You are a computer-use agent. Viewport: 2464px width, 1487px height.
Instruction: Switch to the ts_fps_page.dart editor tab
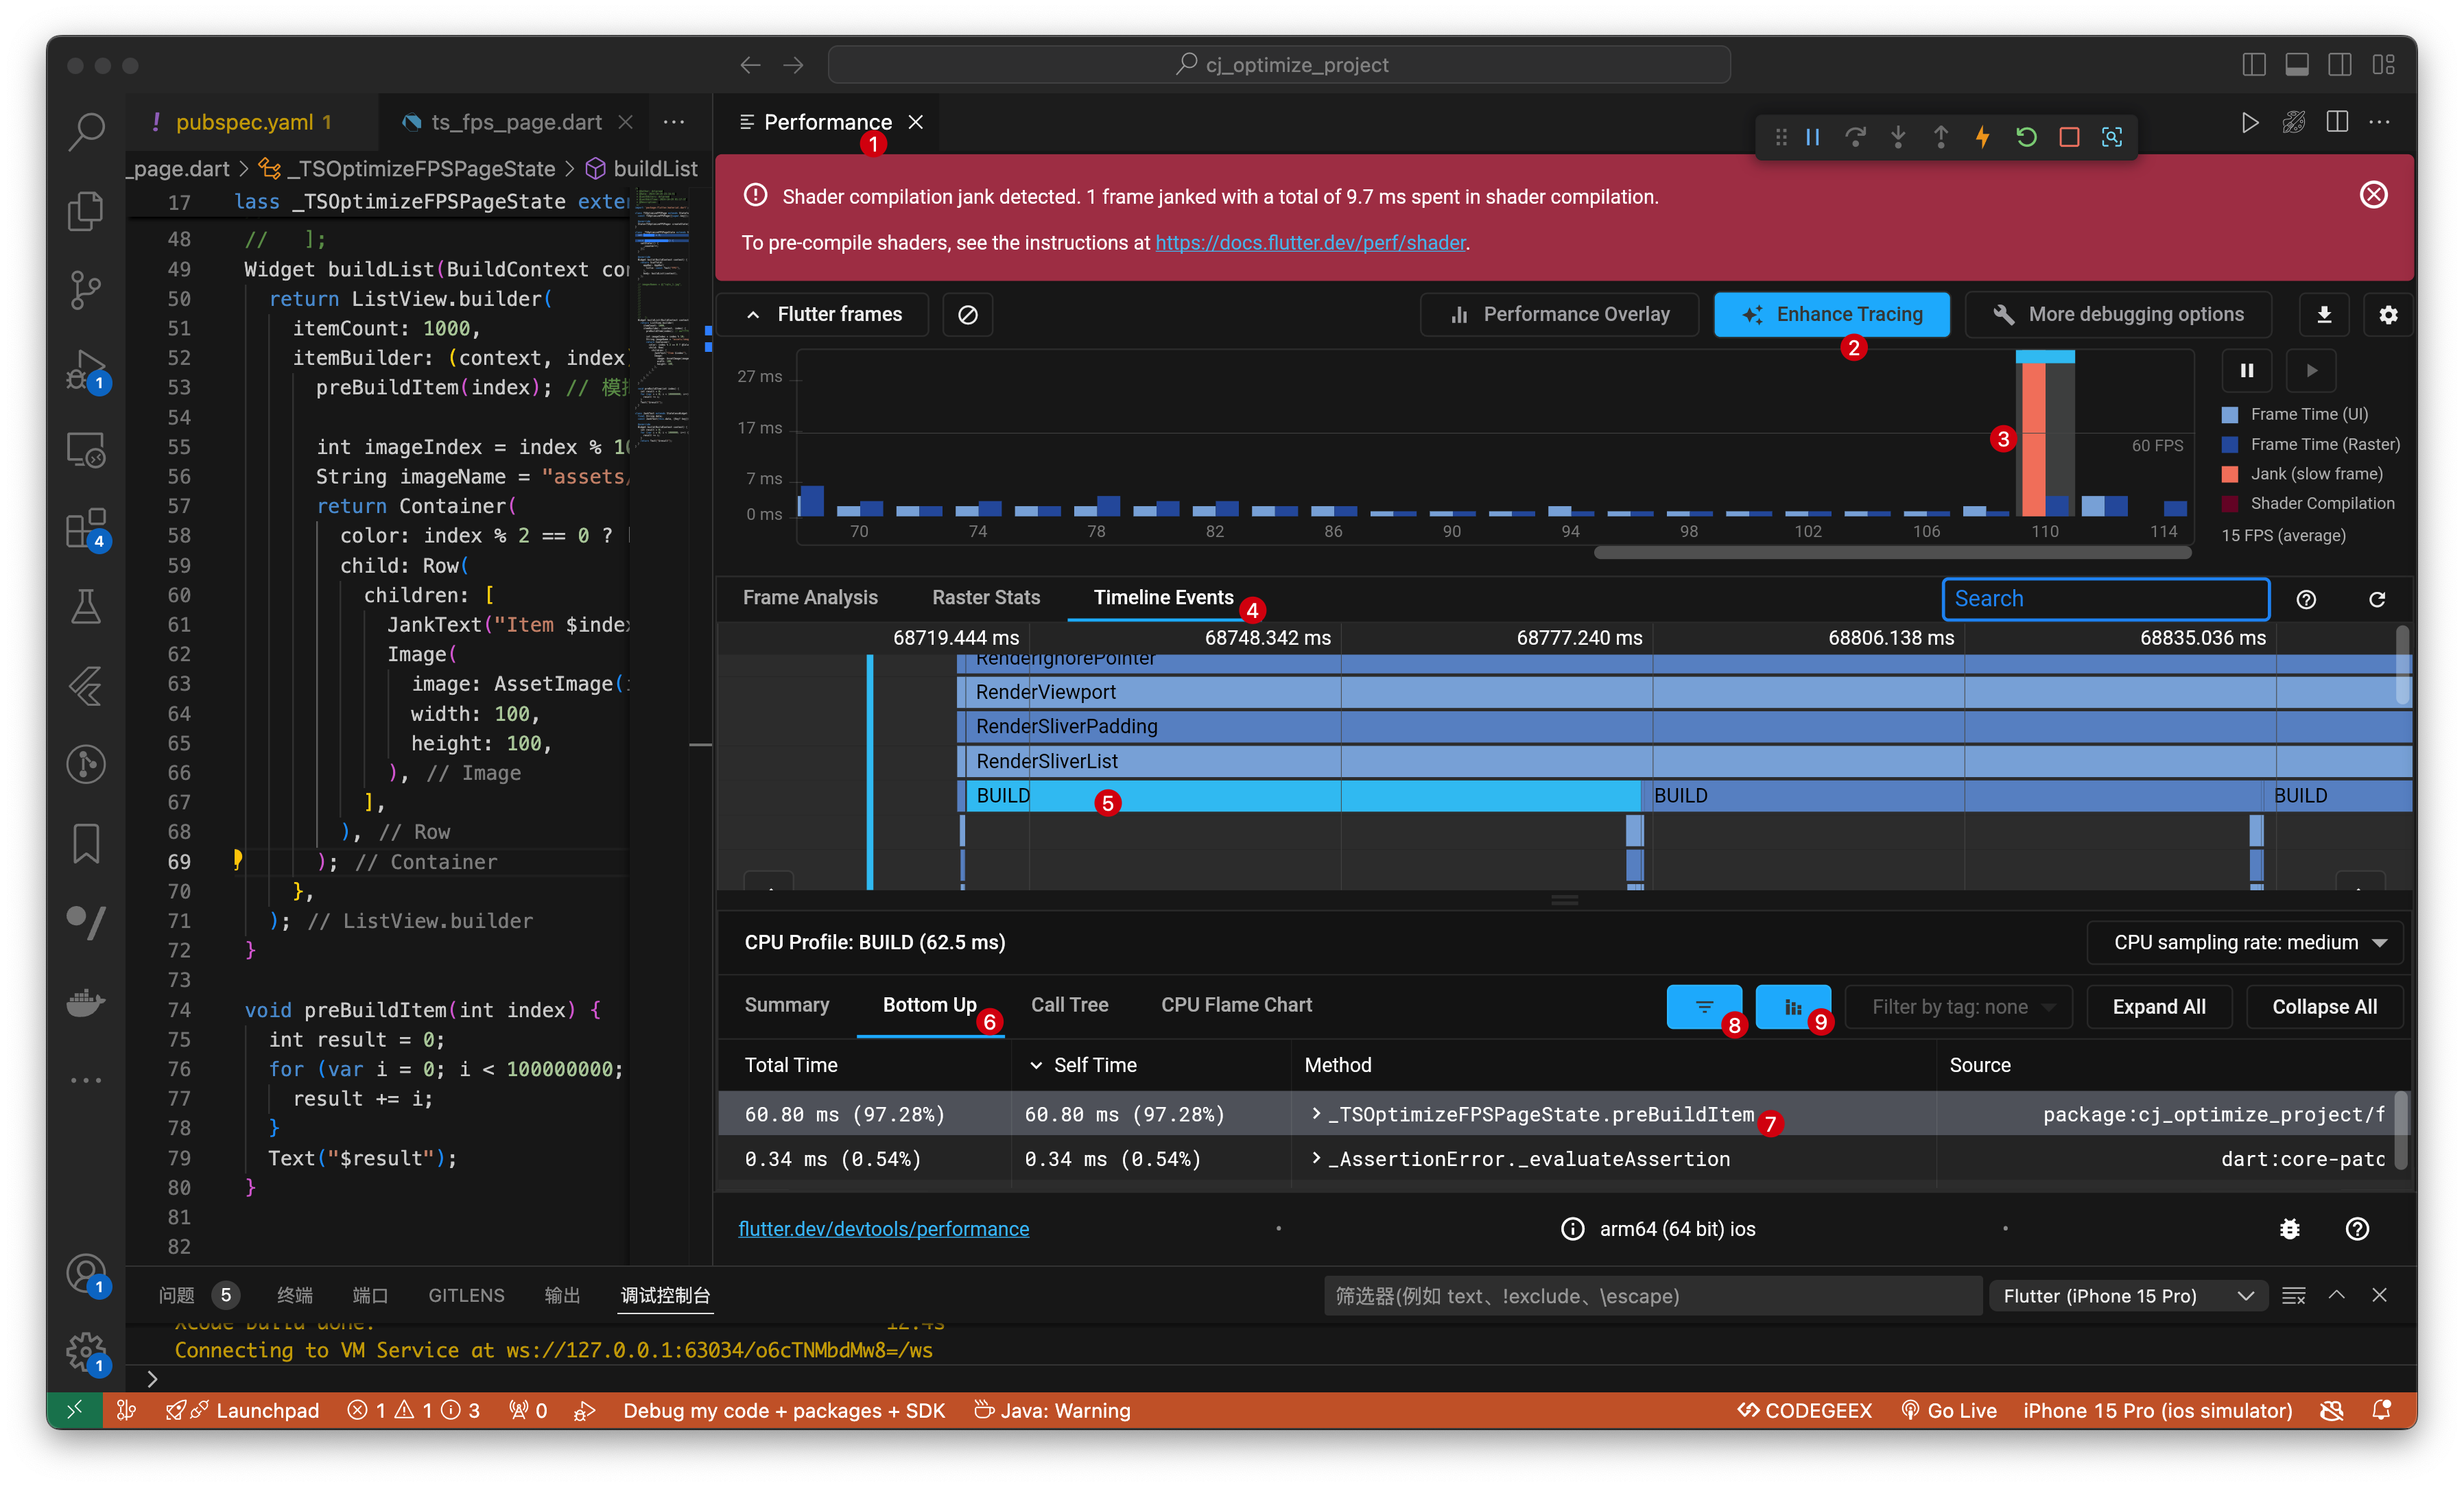[517, 122]
